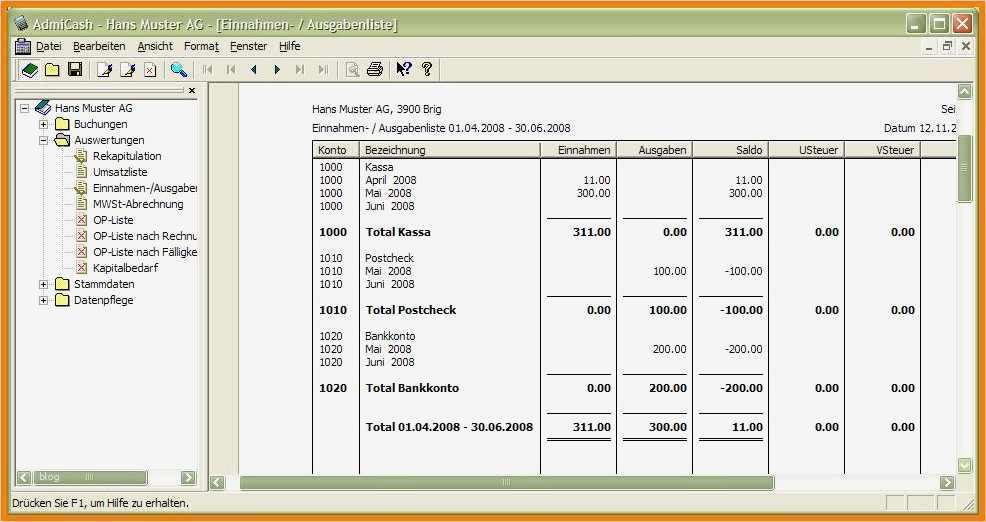986x522 pixels.
Task: Click the VSteuer column header
Action: [x=883, y=150]
